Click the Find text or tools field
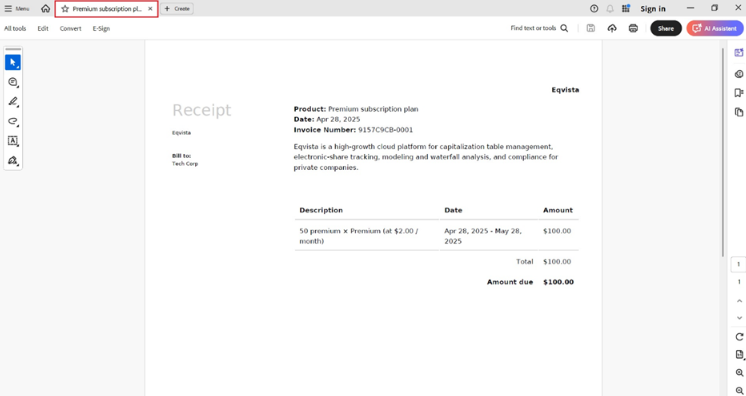 tap(533, 28)
